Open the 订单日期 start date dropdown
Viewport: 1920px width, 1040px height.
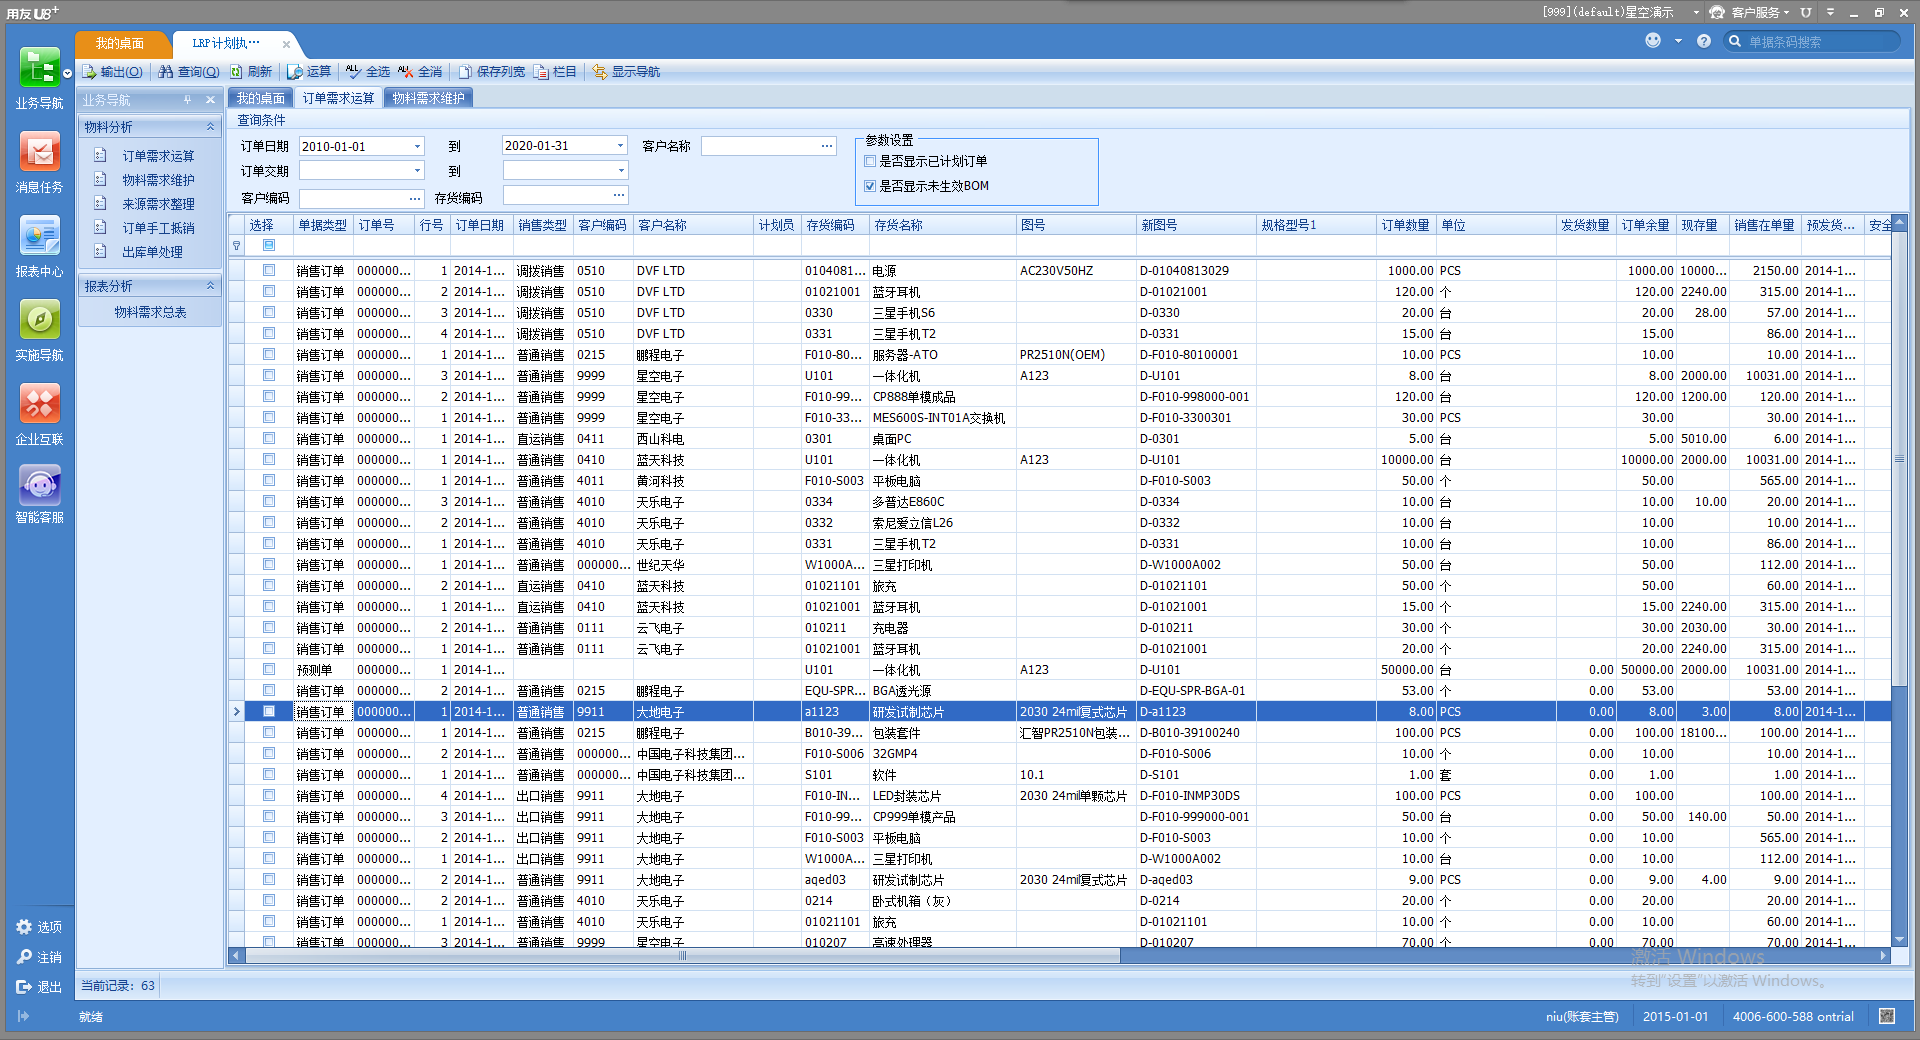point(417,145)
